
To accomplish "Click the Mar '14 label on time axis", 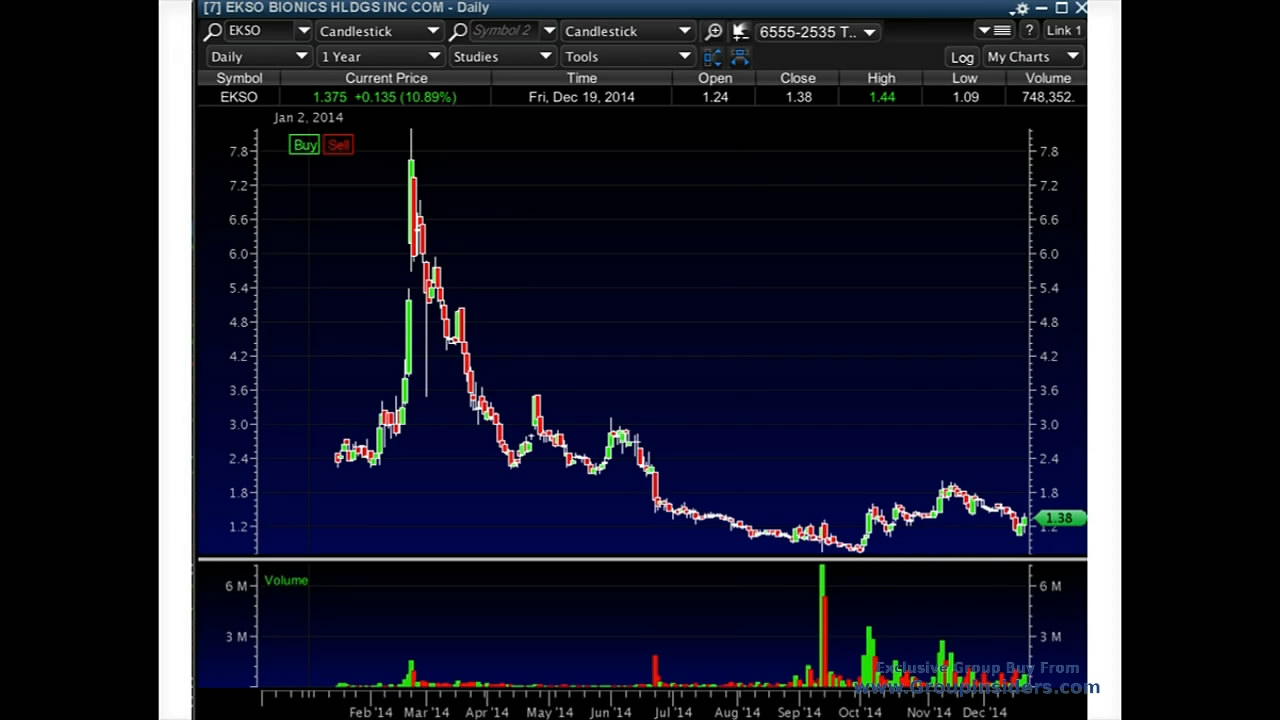I will [x=427, y=712].
